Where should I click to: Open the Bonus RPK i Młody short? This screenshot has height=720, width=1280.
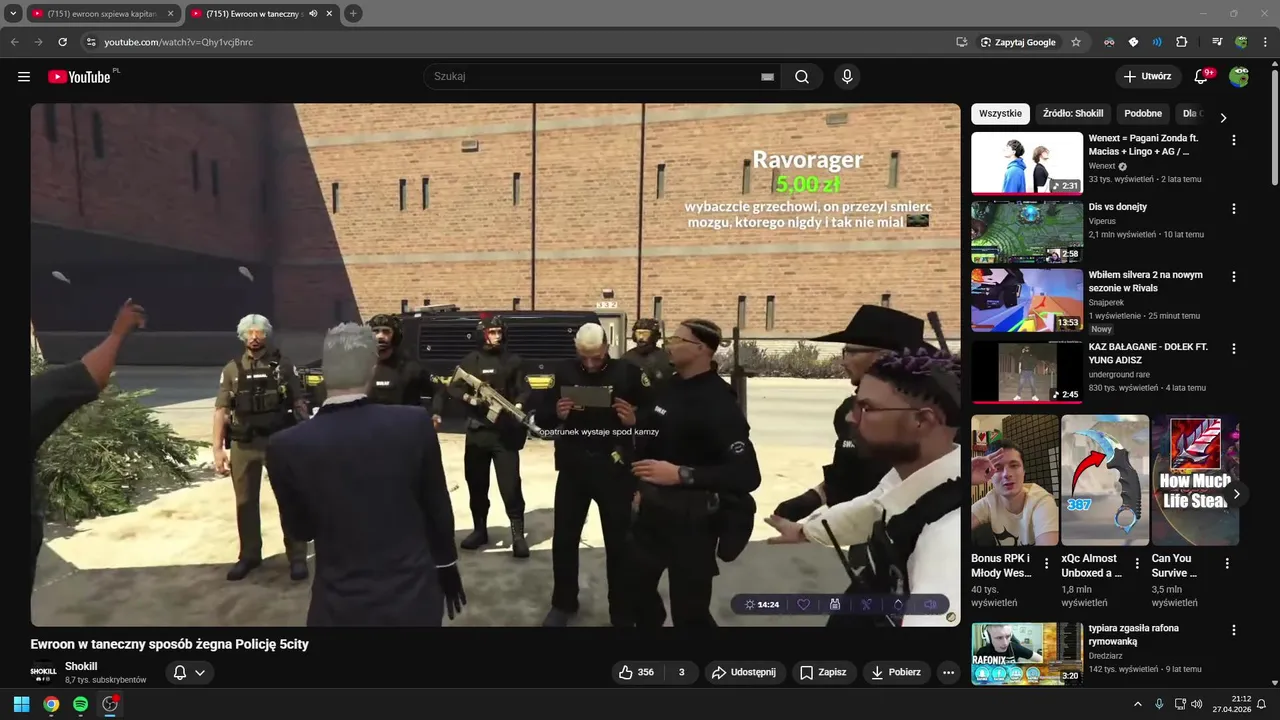coord(1014,480)
